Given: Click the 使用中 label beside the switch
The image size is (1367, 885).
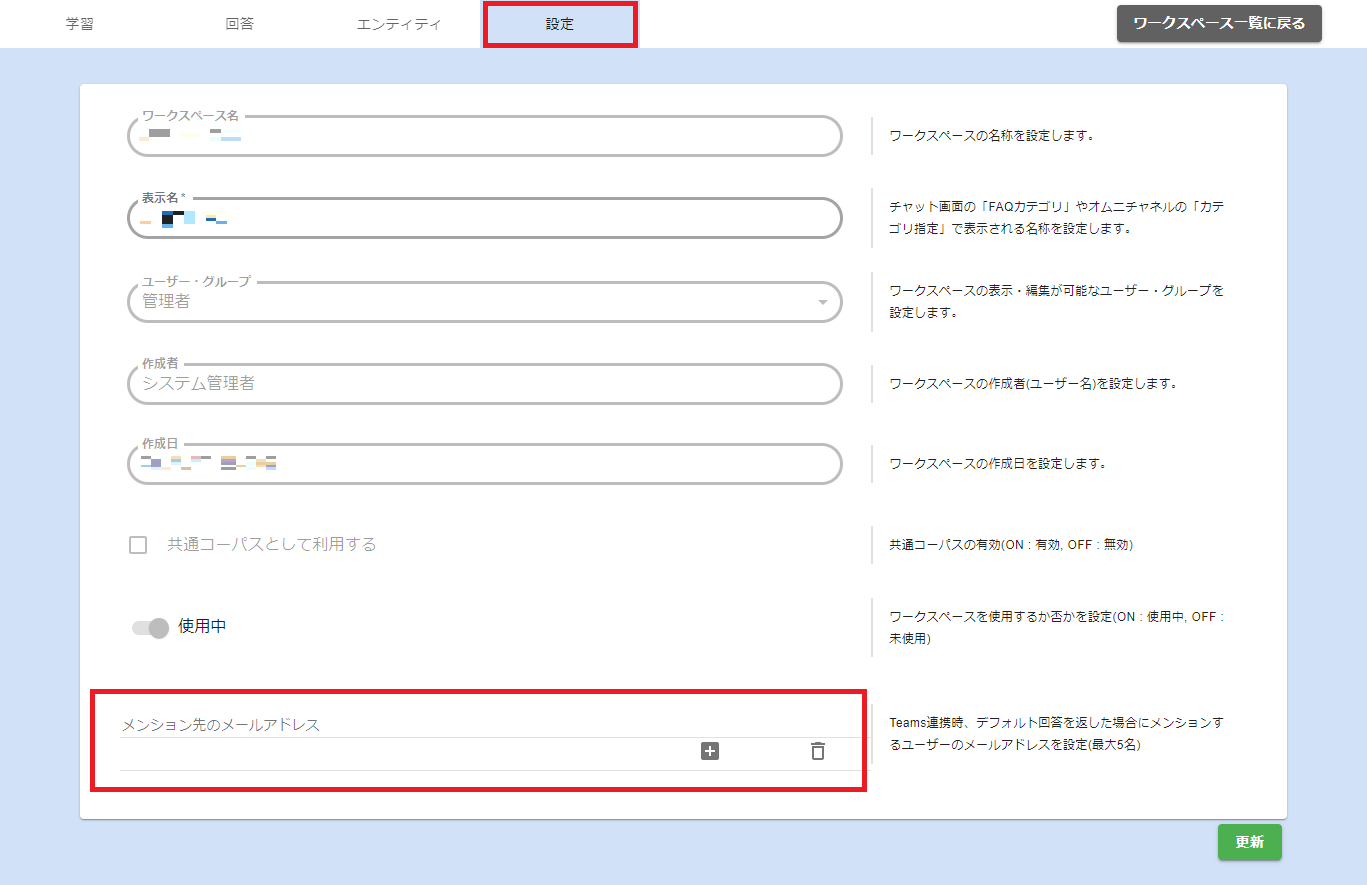Looking at the screenshot, I should [202, 627].
